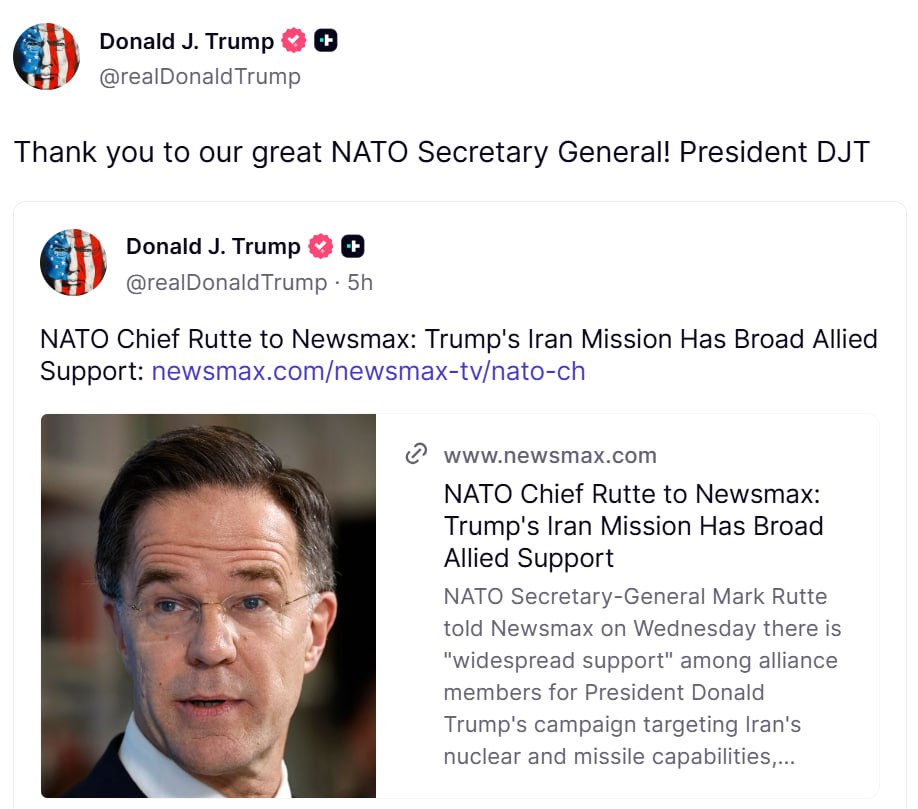Click the quoted post's @realDonaldTrump handle
The height and width of the screenshot is (809, 918).
coord(226,282)
